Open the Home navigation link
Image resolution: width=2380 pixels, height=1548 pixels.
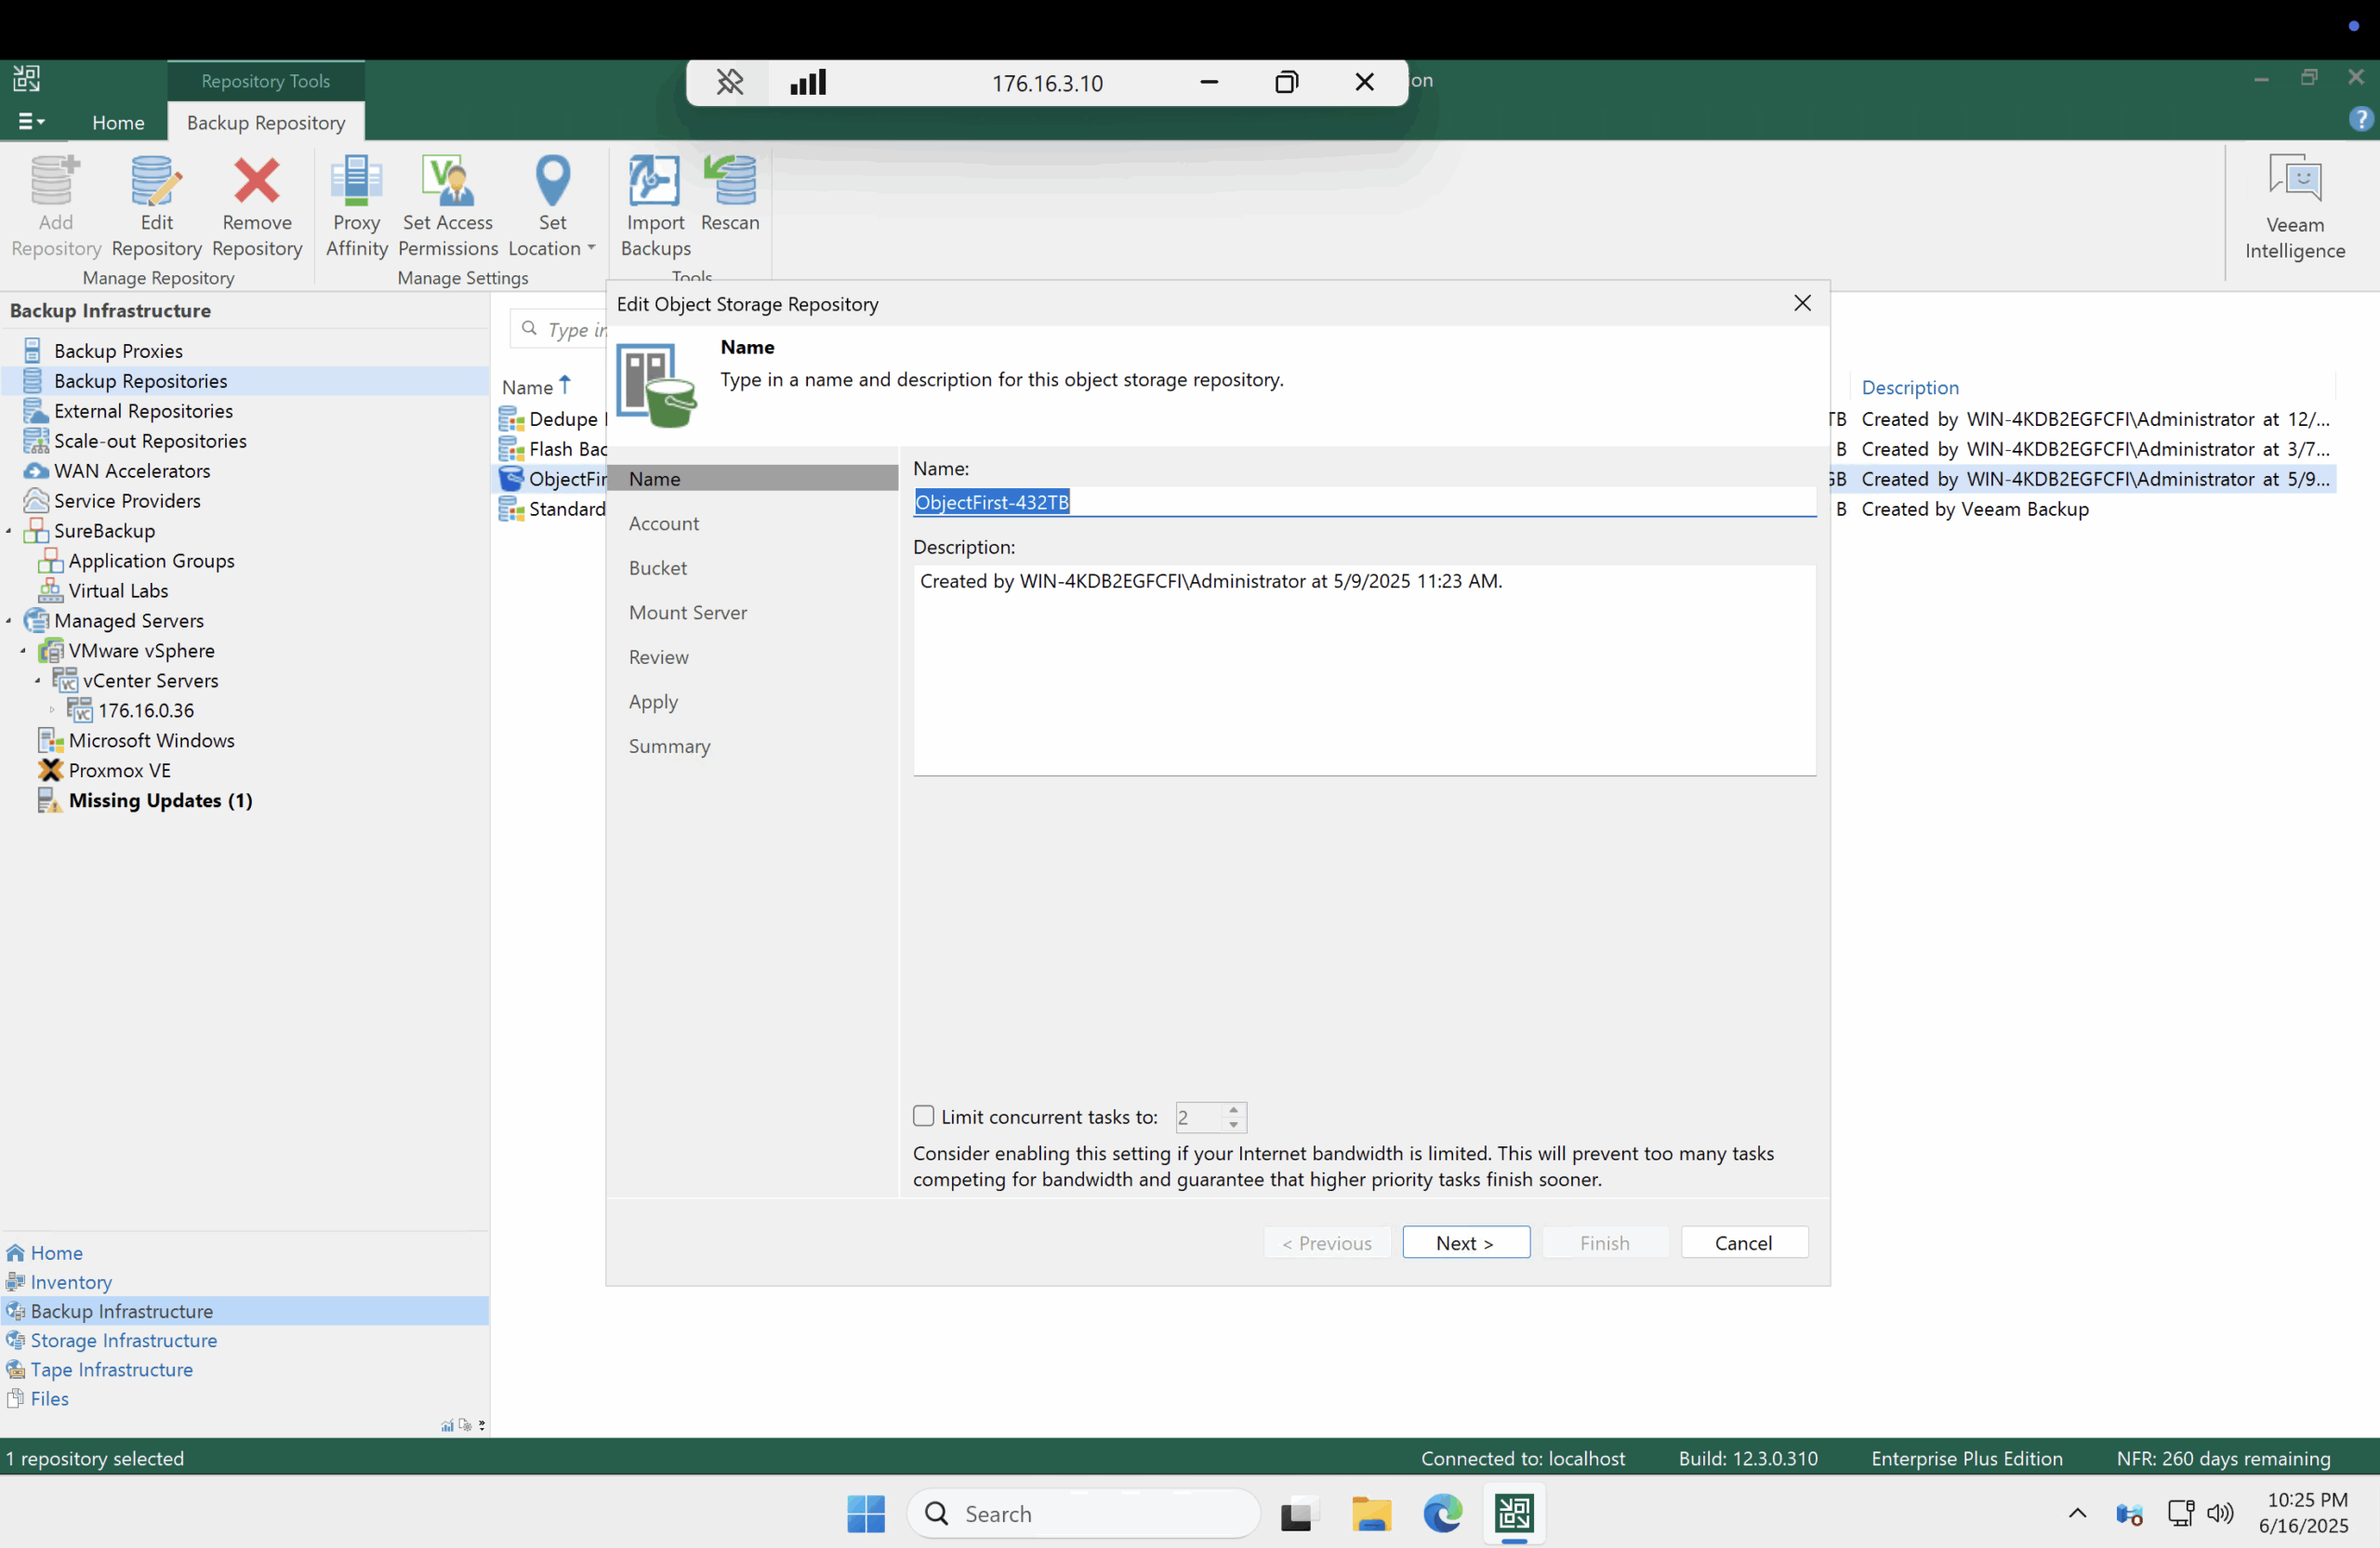pos(56,1252)
